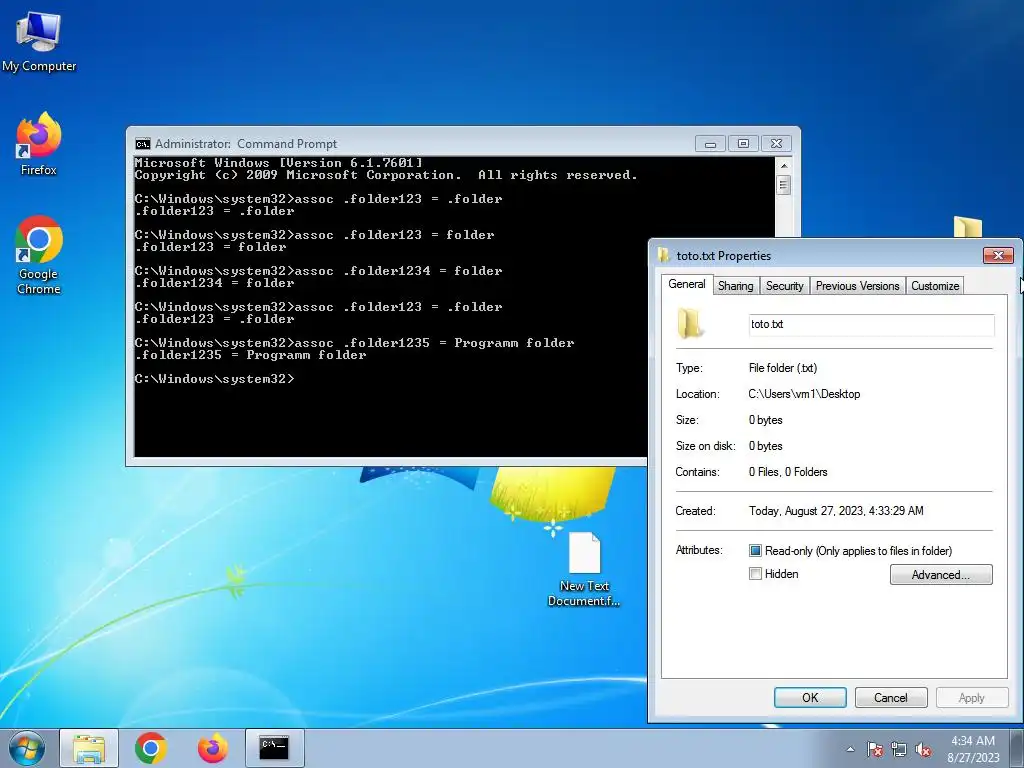Confirm properties with OK button

click(810, 697)
